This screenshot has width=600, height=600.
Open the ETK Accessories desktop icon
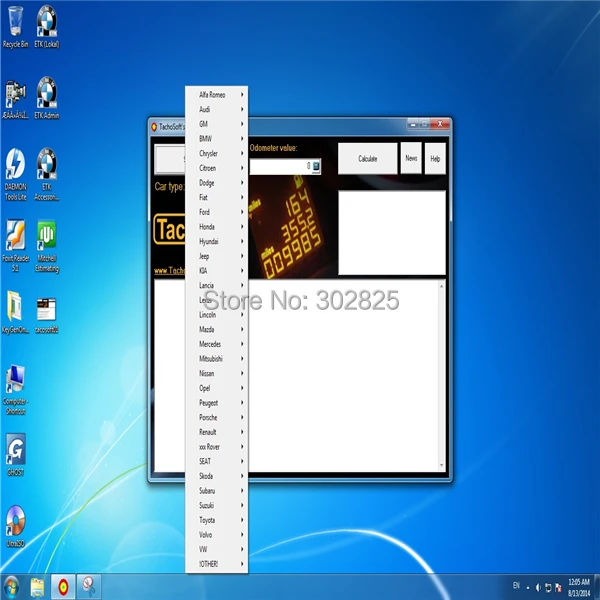tap(47, 174)
